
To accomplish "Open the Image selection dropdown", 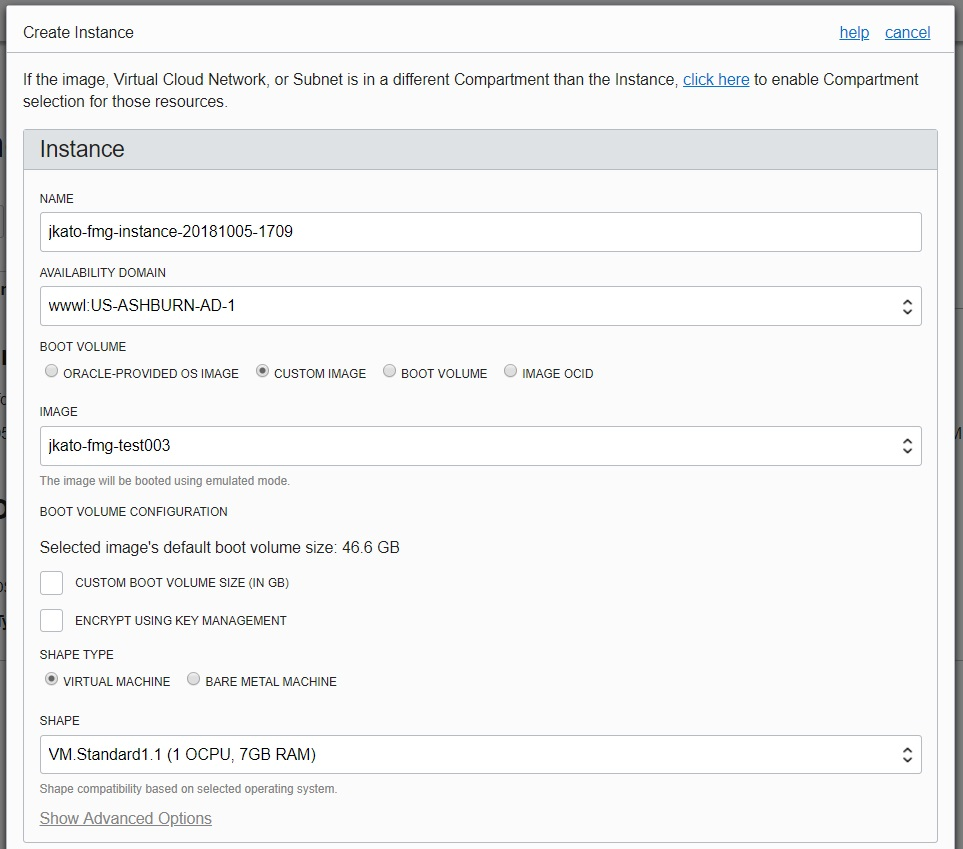I will pos(470,446).
